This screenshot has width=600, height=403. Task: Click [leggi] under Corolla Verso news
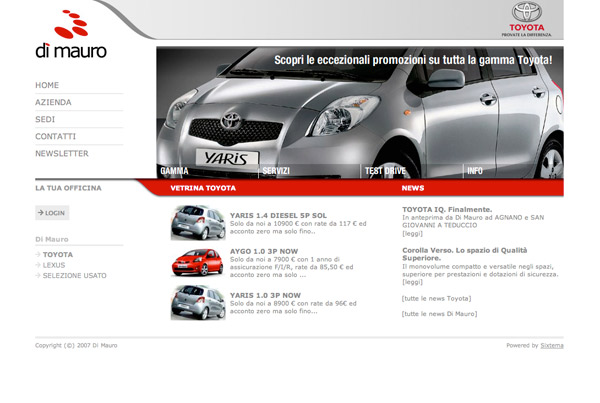[412, 282]
